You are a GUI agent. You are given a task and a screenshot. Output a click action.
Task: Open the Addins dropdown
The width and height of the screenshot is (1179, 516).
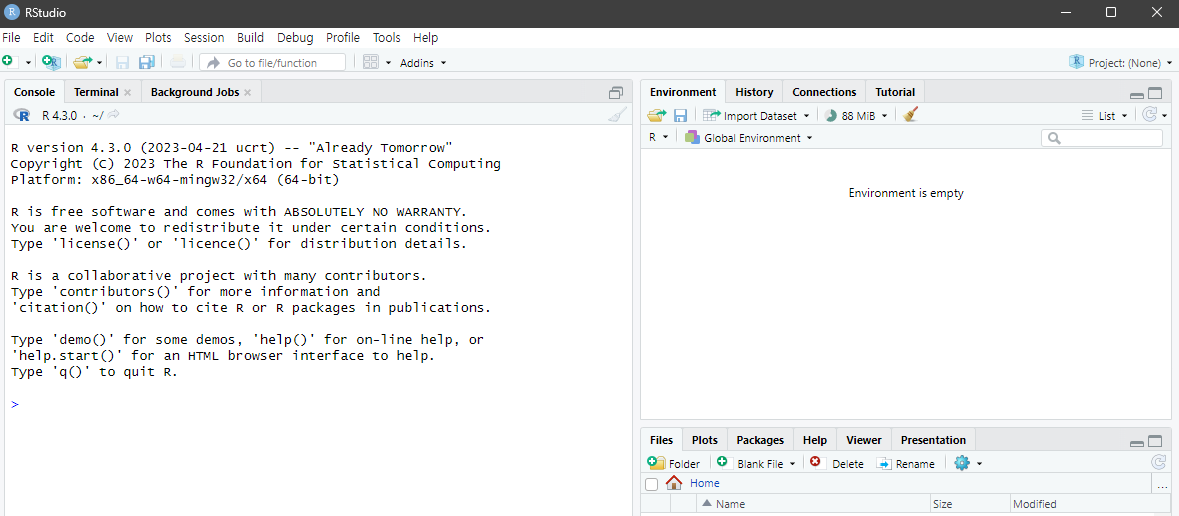click(x=423, y=62)
